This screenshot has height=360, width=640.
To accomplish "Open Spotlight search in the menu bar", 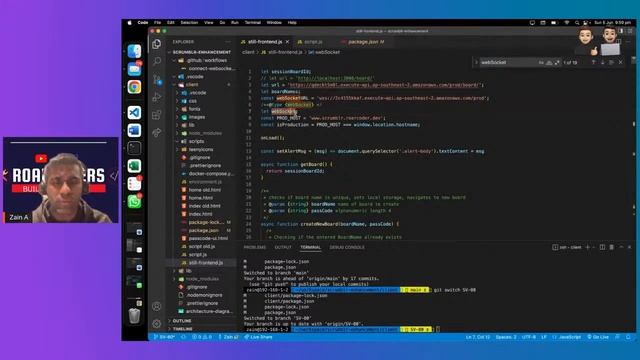I will (577, 23).
